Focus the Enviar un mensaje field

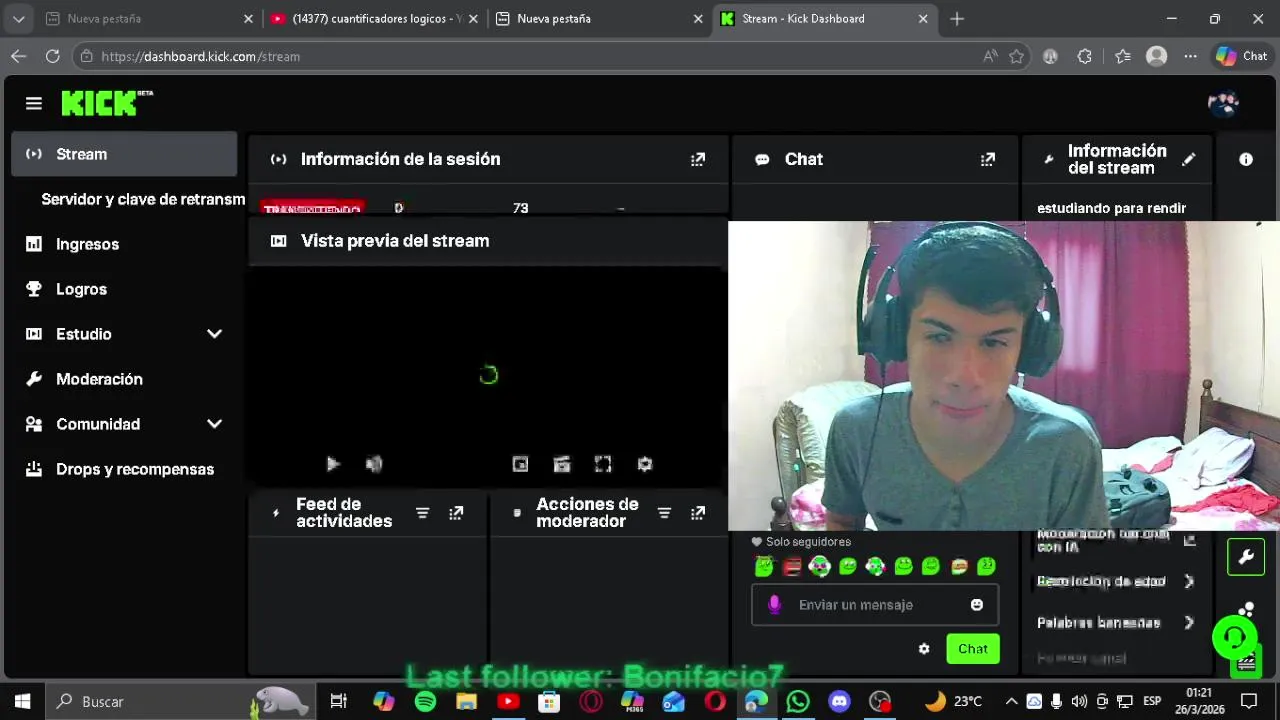874,605
